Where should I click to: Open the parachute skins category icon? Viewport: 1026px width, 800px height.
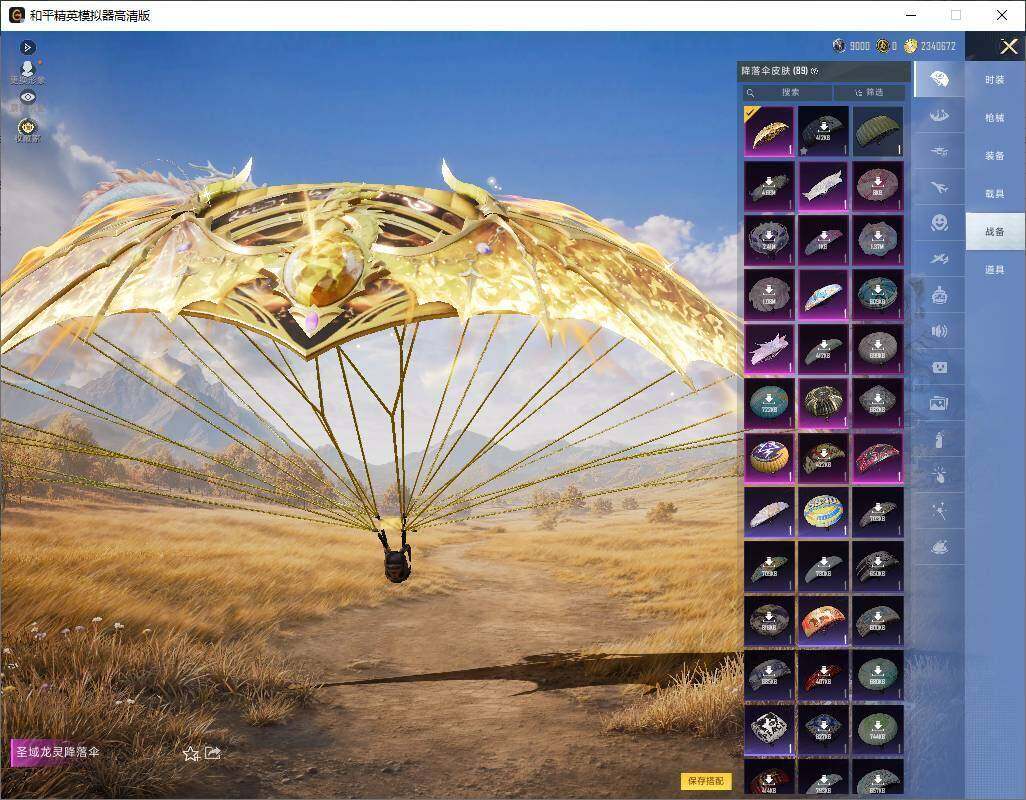(940, 79)
